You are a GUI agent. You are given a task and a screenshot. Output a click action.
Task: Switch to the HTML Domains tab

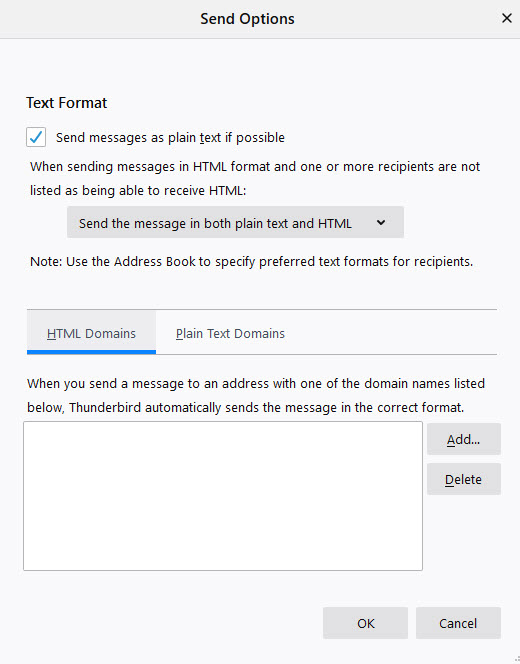click(91, 333)
